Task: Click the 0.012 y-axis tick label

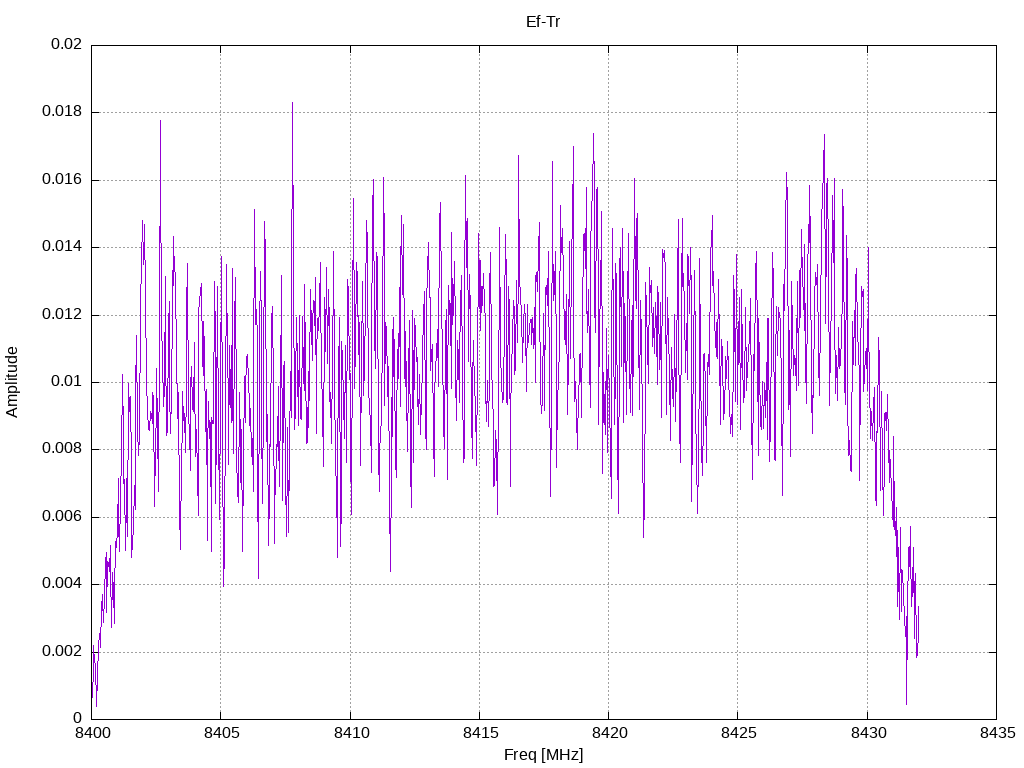Action: coord(62,314)
